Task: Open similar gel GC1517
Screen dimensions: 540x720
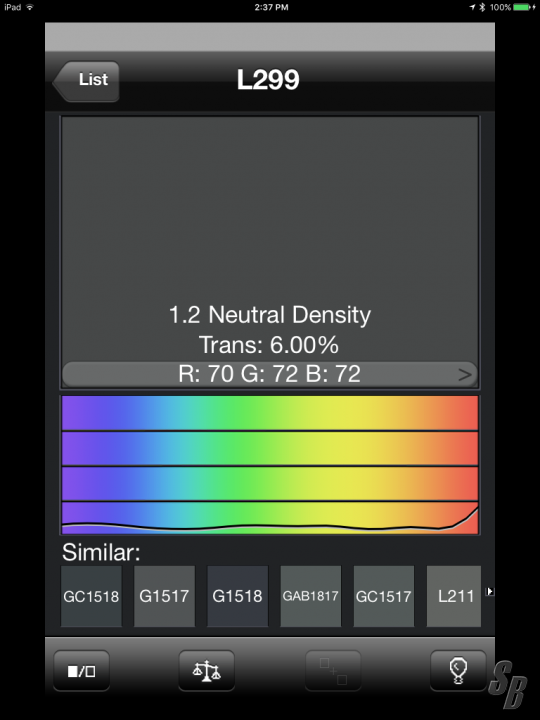Action: 383,596
